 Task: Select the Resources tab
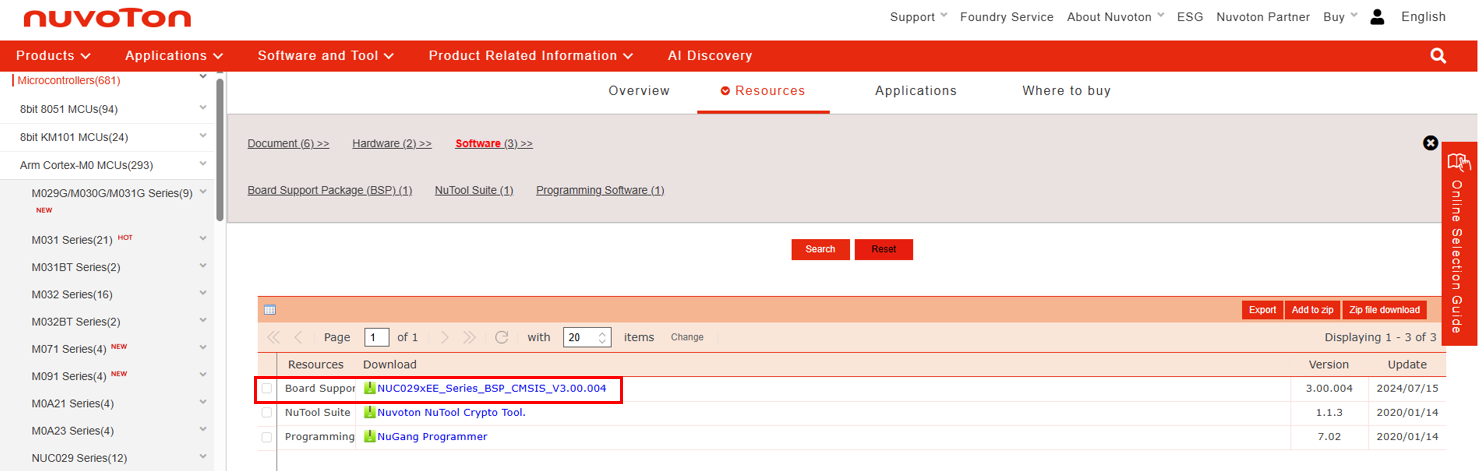tap(763, 91)
